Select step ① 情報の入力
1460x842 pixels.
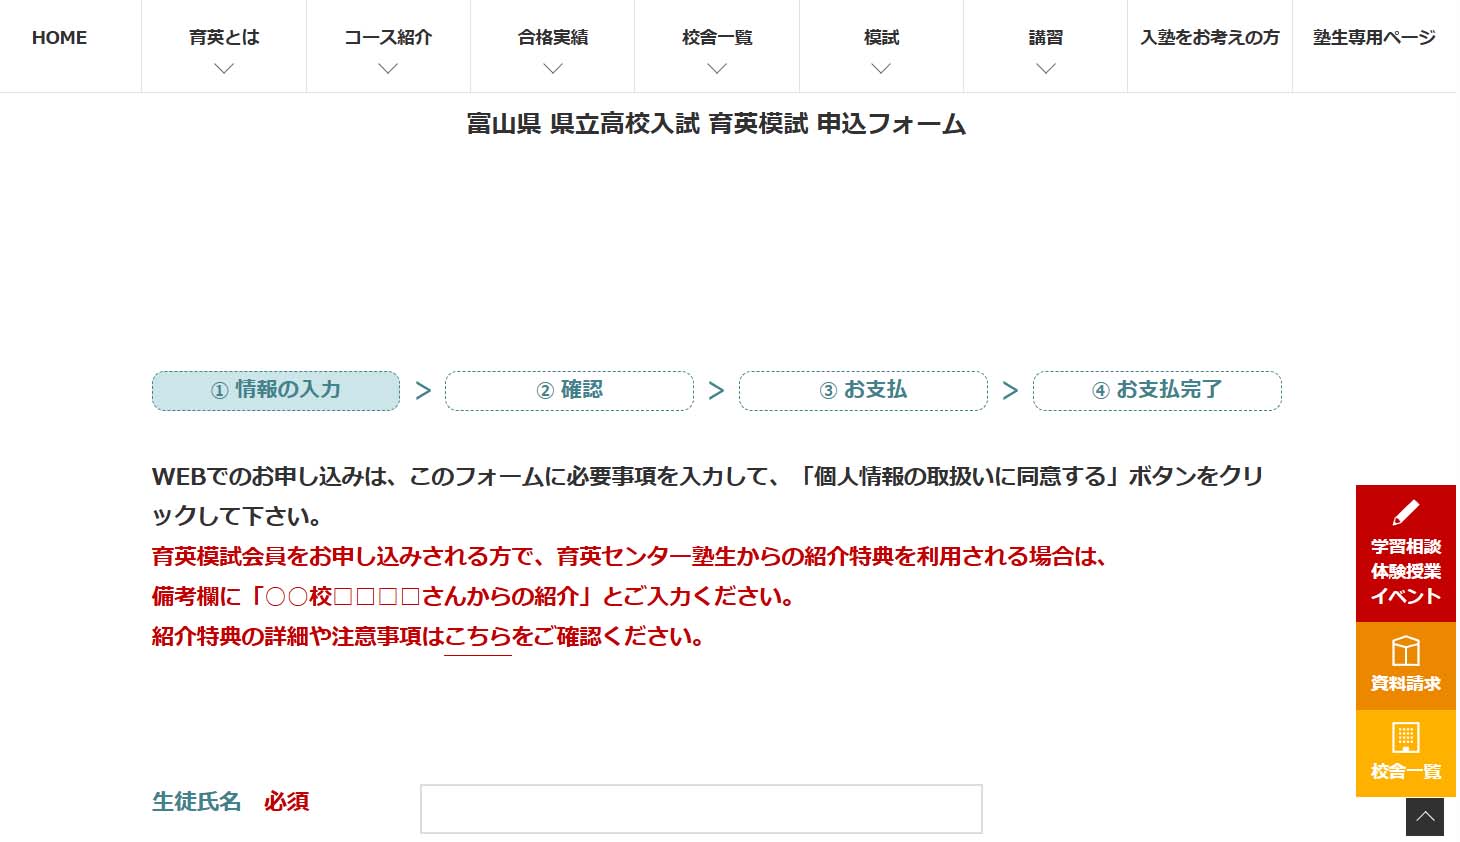pos(276,390)
